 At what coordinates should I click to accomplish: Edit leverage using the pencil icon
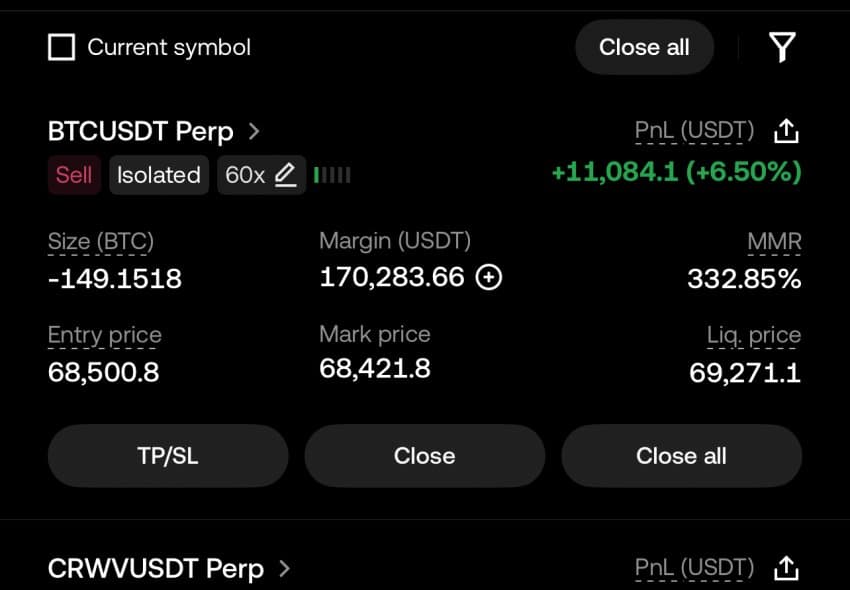coord(285,175)
